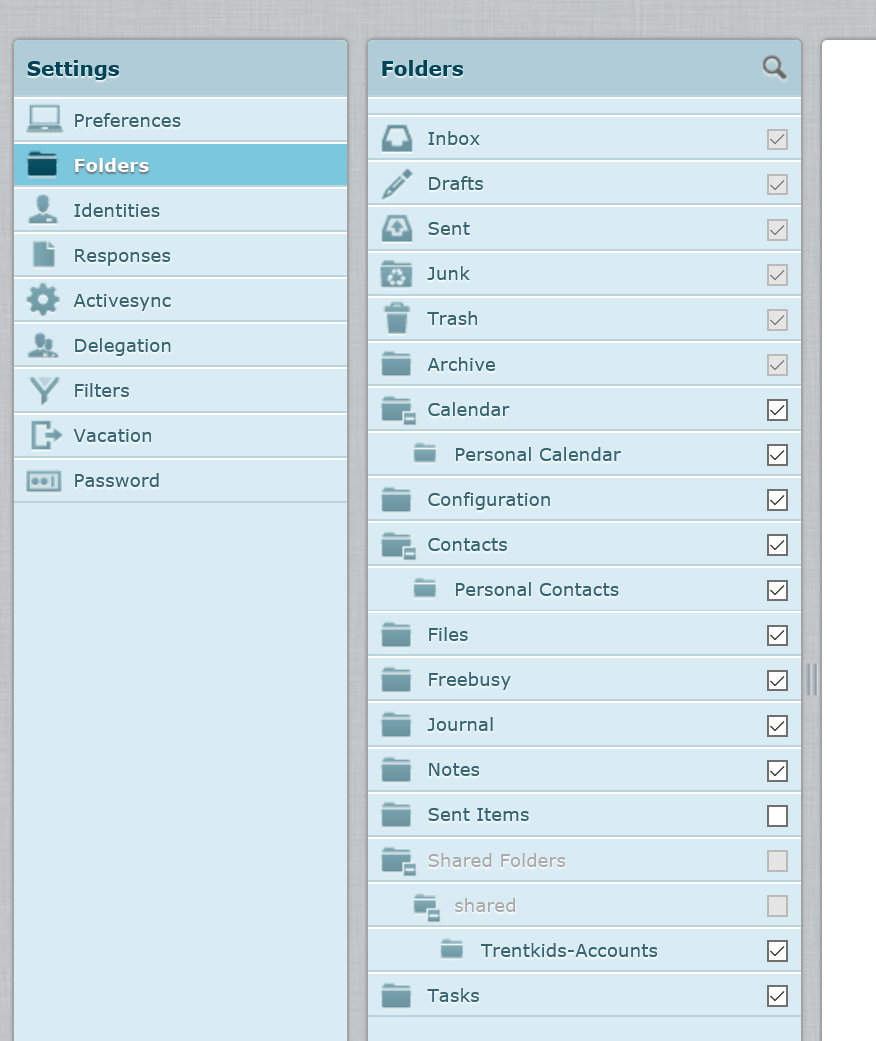This screenshot has height=1041, width=876.
Task: Click the Activesync gear icon
Action: 43,300
